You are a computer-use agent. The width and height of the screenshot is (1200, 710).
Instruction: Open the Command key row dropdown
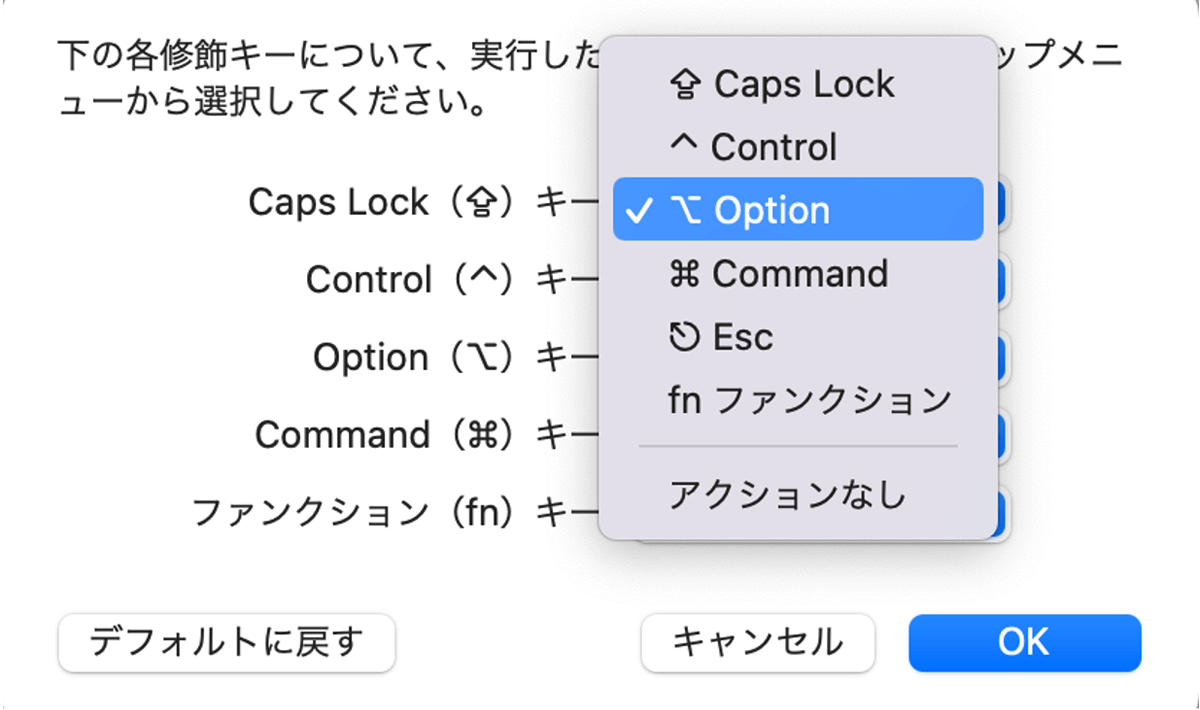coord(1002,434)
